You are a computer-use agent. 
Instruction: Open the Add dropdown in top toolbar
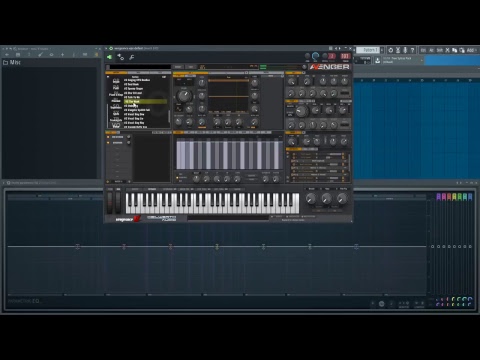[x=471, y=50]
